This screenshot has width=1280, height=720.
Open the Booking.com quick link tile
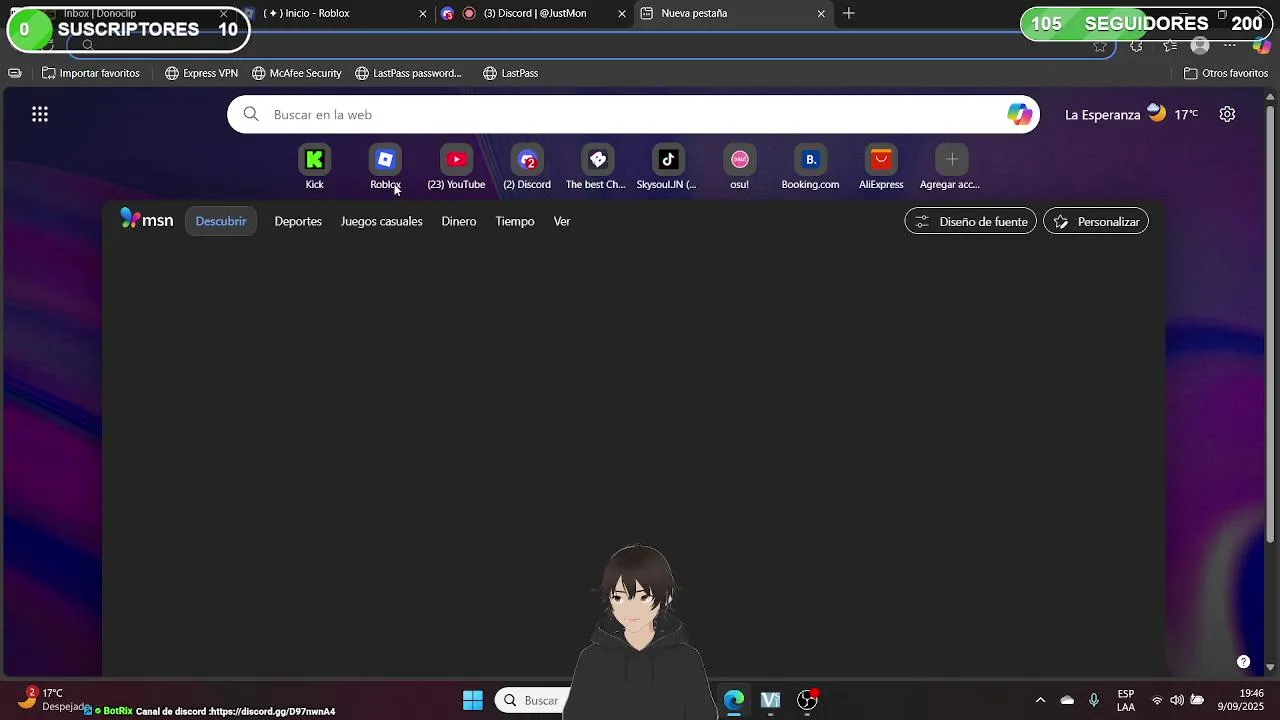[810, 168]
